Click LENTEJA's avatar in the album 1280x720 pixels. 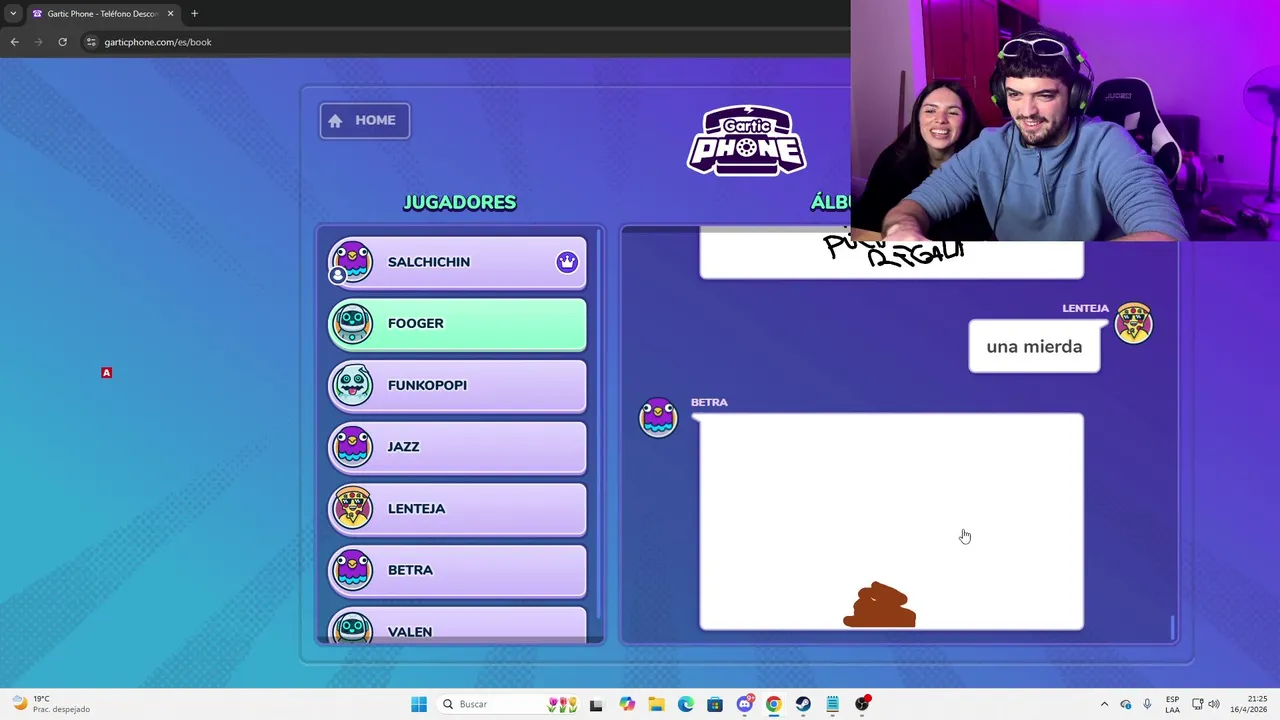[1134, 323]
